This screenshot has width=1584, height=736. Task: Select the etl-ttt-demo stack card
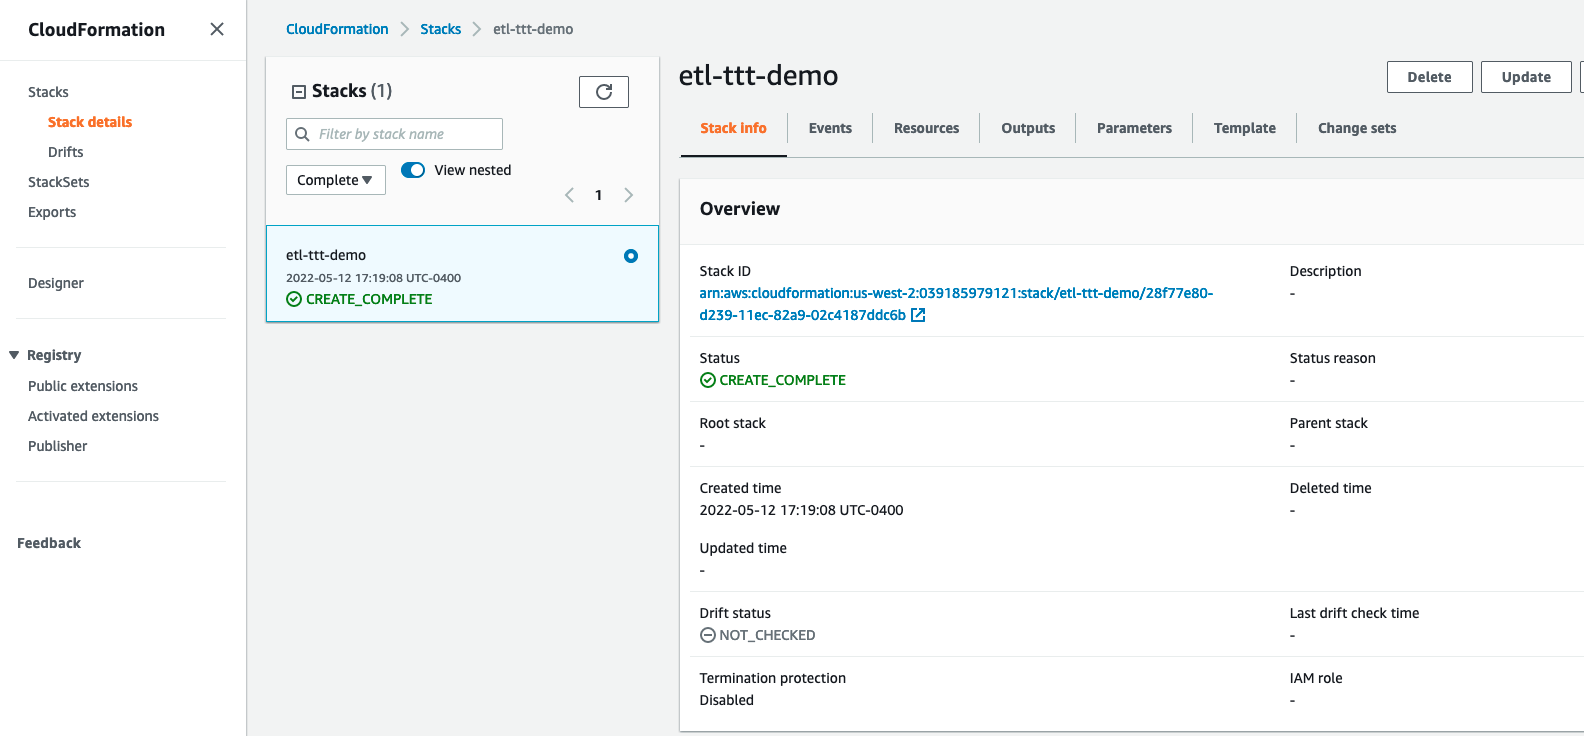tap(462, 274)
